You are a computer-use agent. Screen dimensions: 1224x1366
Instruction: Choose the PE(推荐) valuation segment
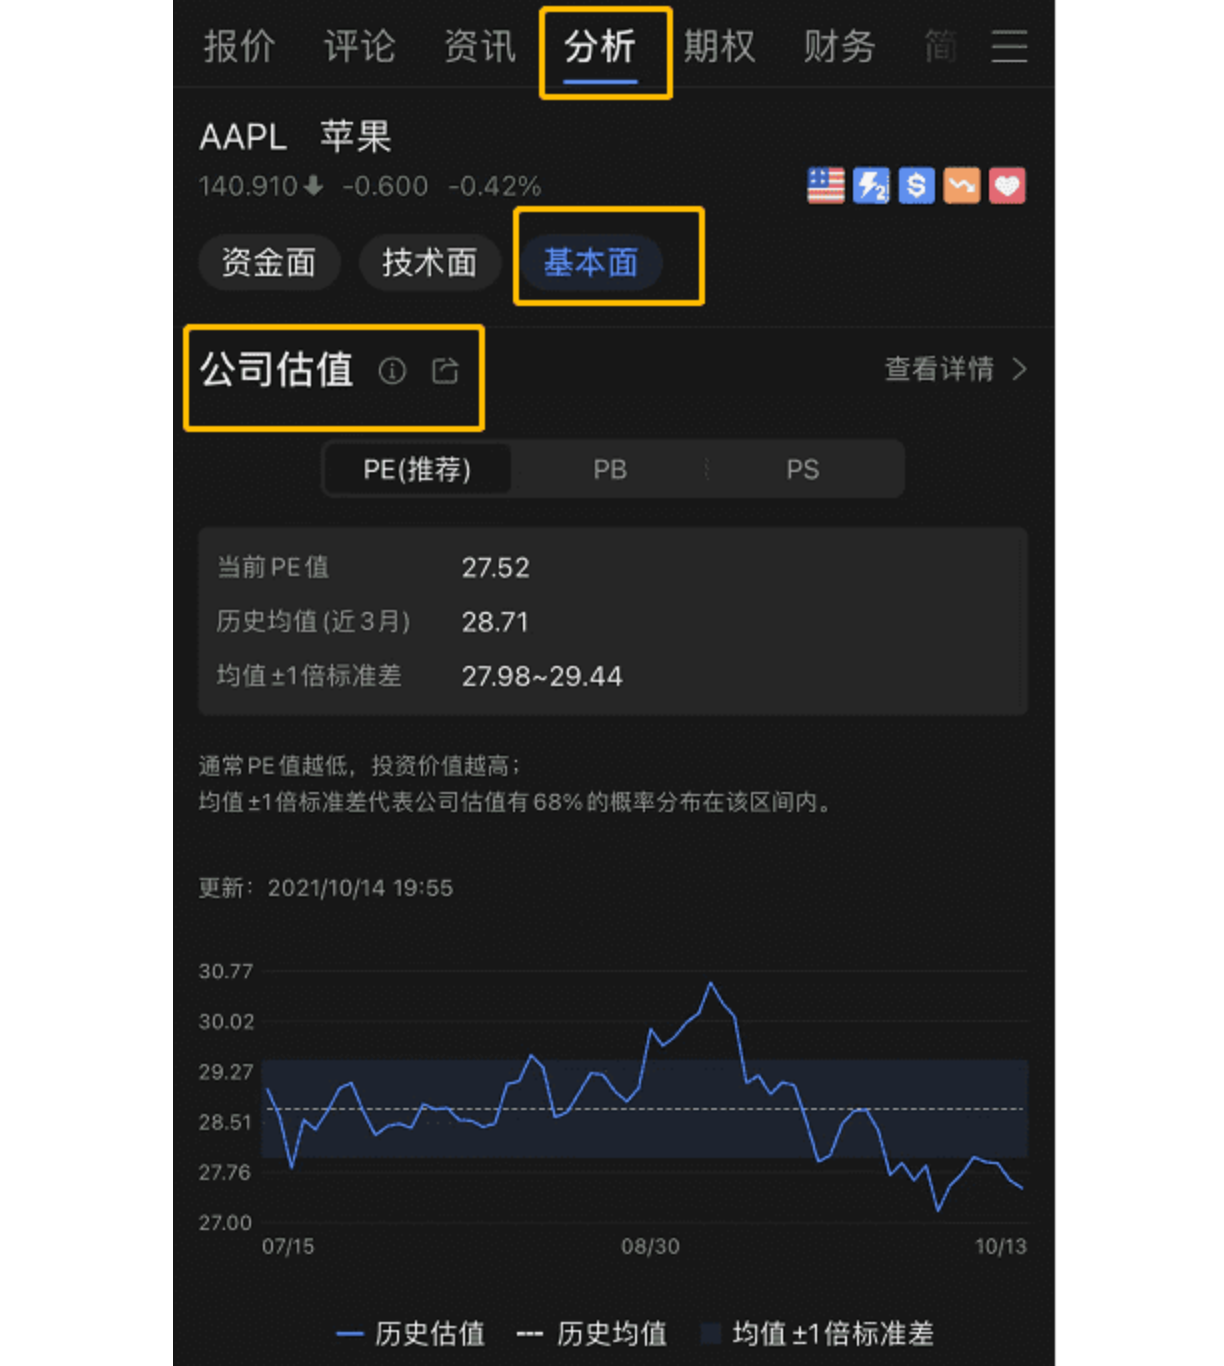point(417,469)
